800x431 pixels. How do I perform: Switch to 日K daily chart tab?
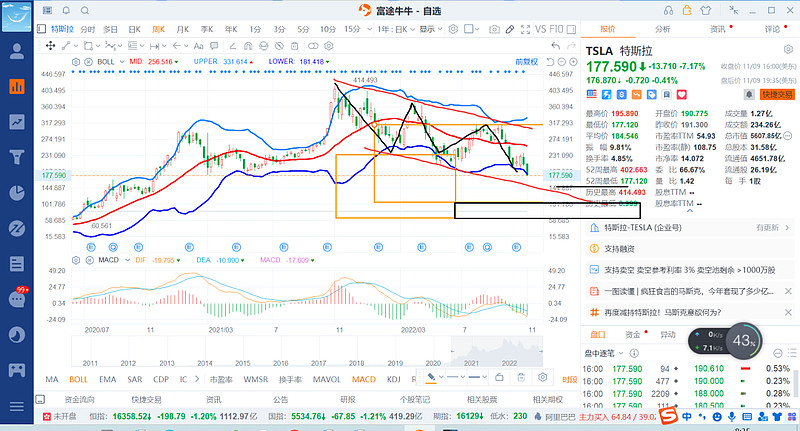pyautogui.click(x=134, y=30)
